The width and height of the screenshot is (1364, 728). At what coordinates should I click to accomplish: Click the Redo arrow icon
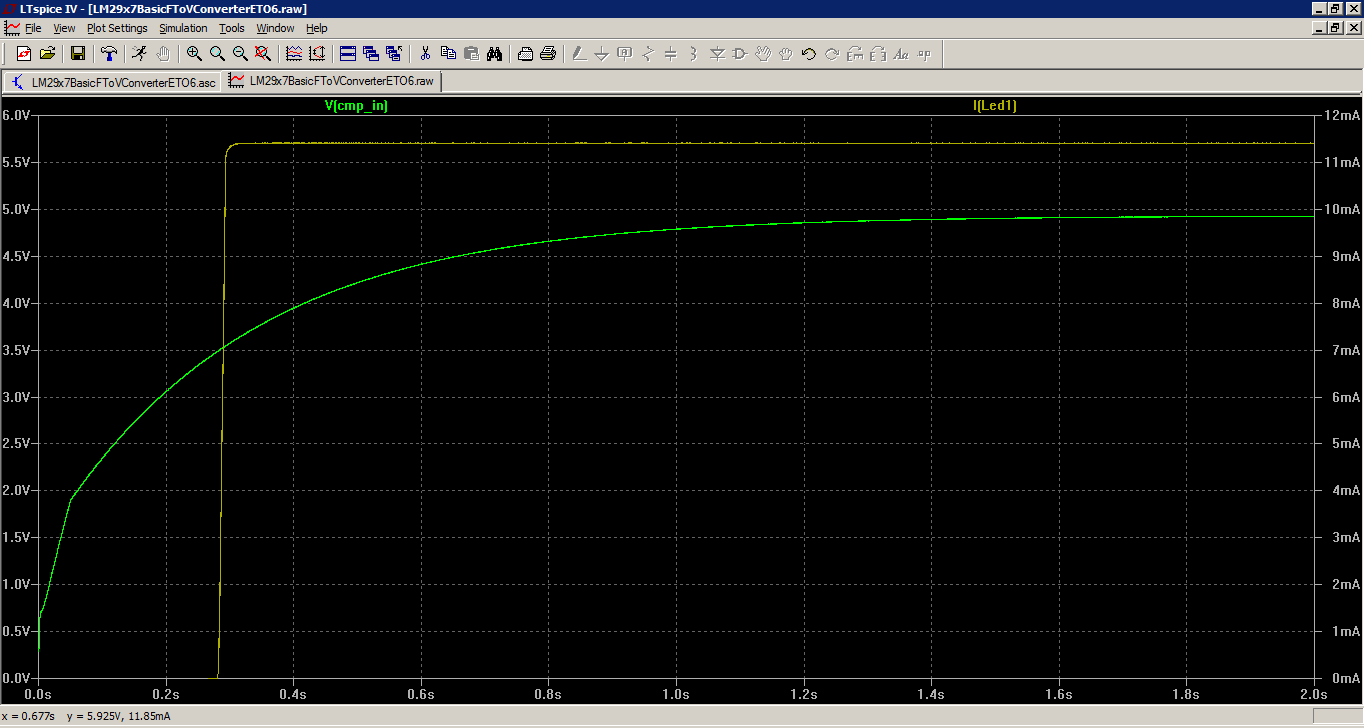pos(832,53)
